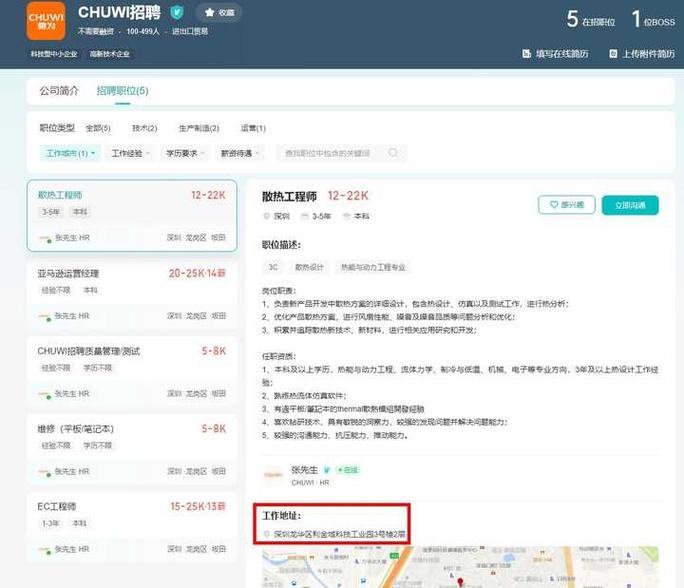Click the red marker on the map
Viewport: 684px width, 588px height.
[460, 582]
